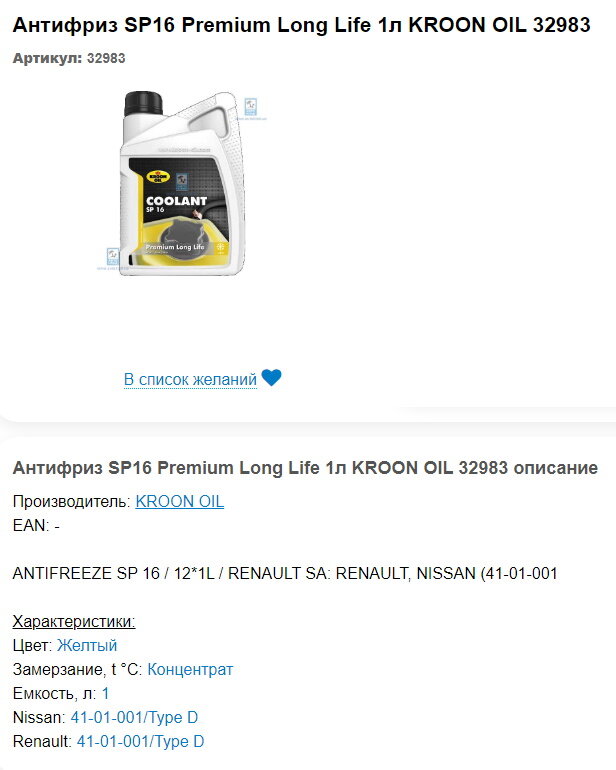Open Nissan 41-01-001/Type D specification link
Image resolution: width=616 pixels, height=770 pixels.
click(134, 717)
